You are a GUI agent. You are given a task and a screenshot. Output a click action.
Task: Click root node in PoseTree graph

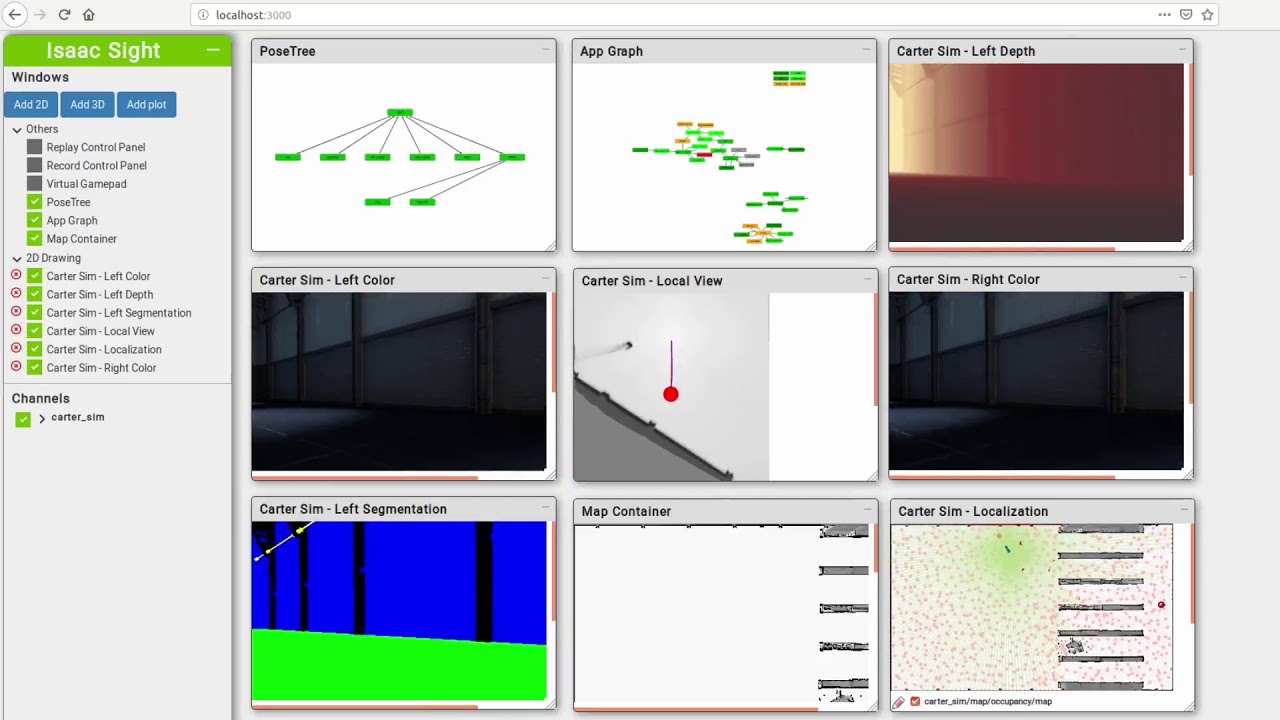400,112
